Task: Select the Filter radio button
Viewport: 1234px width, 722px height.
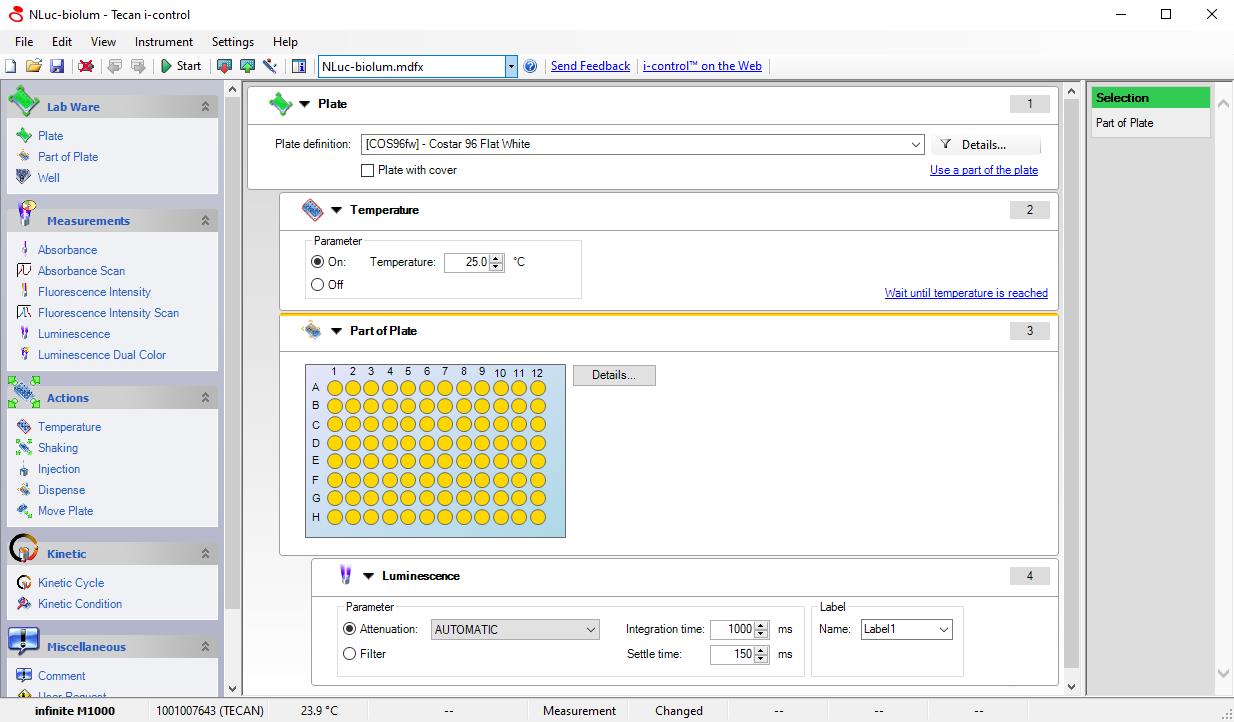Action: click(x=349, y=654)
